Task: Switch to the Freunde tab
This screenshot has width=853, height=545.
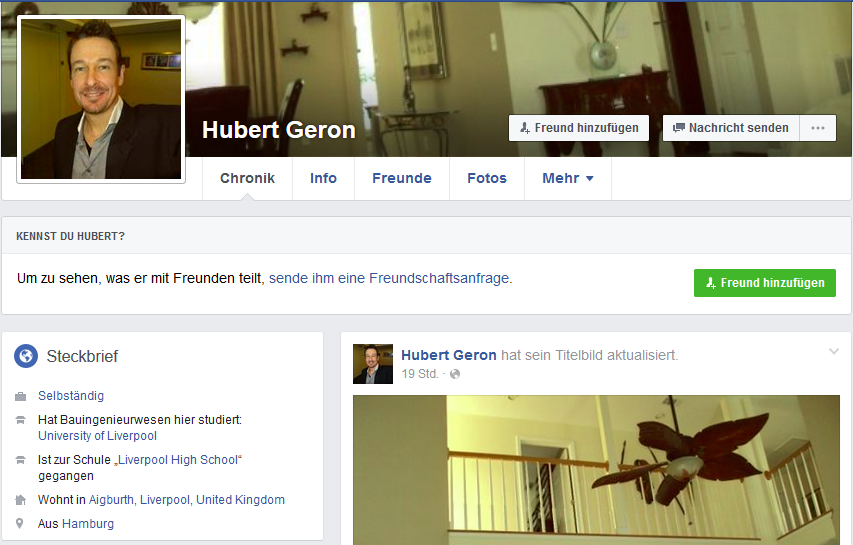Action: pos(401,178)
